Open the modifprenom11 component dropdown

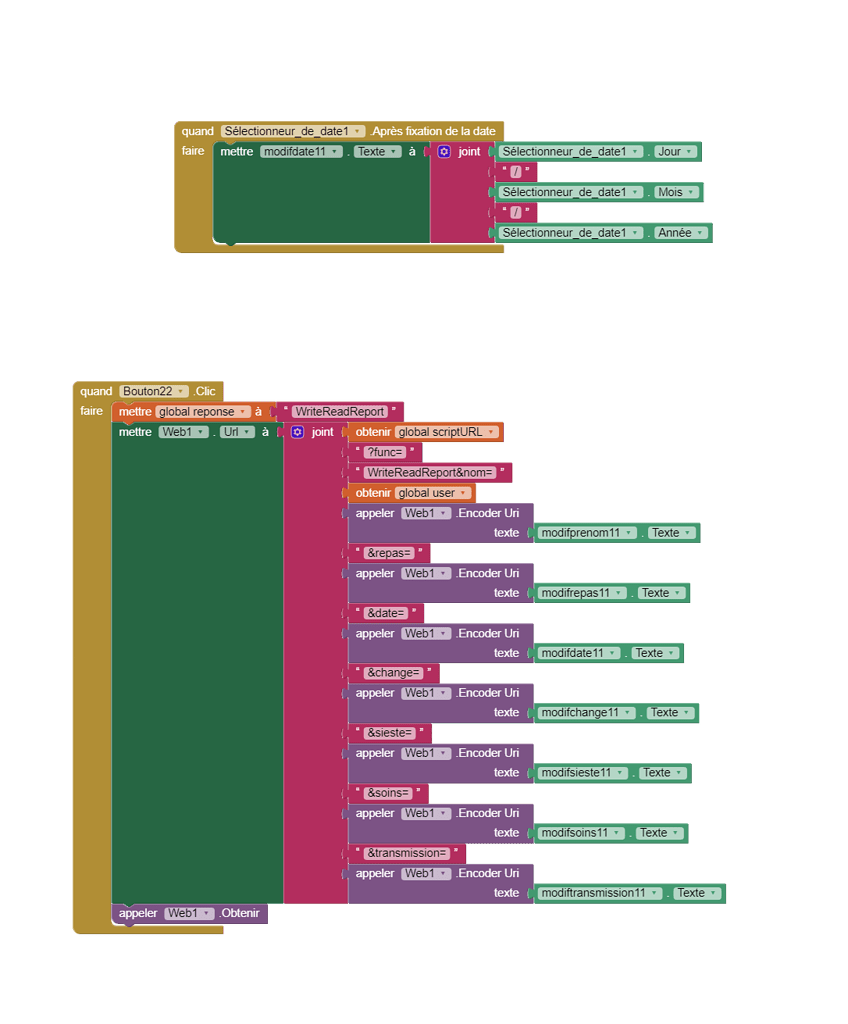tap(587, 533)
